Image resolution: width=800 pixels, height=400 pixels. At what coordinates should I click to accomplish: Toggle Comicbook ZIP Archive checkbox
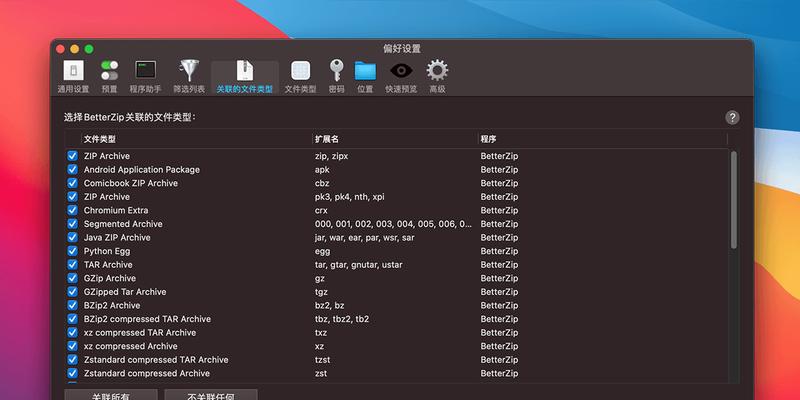(x=72, y=183)
